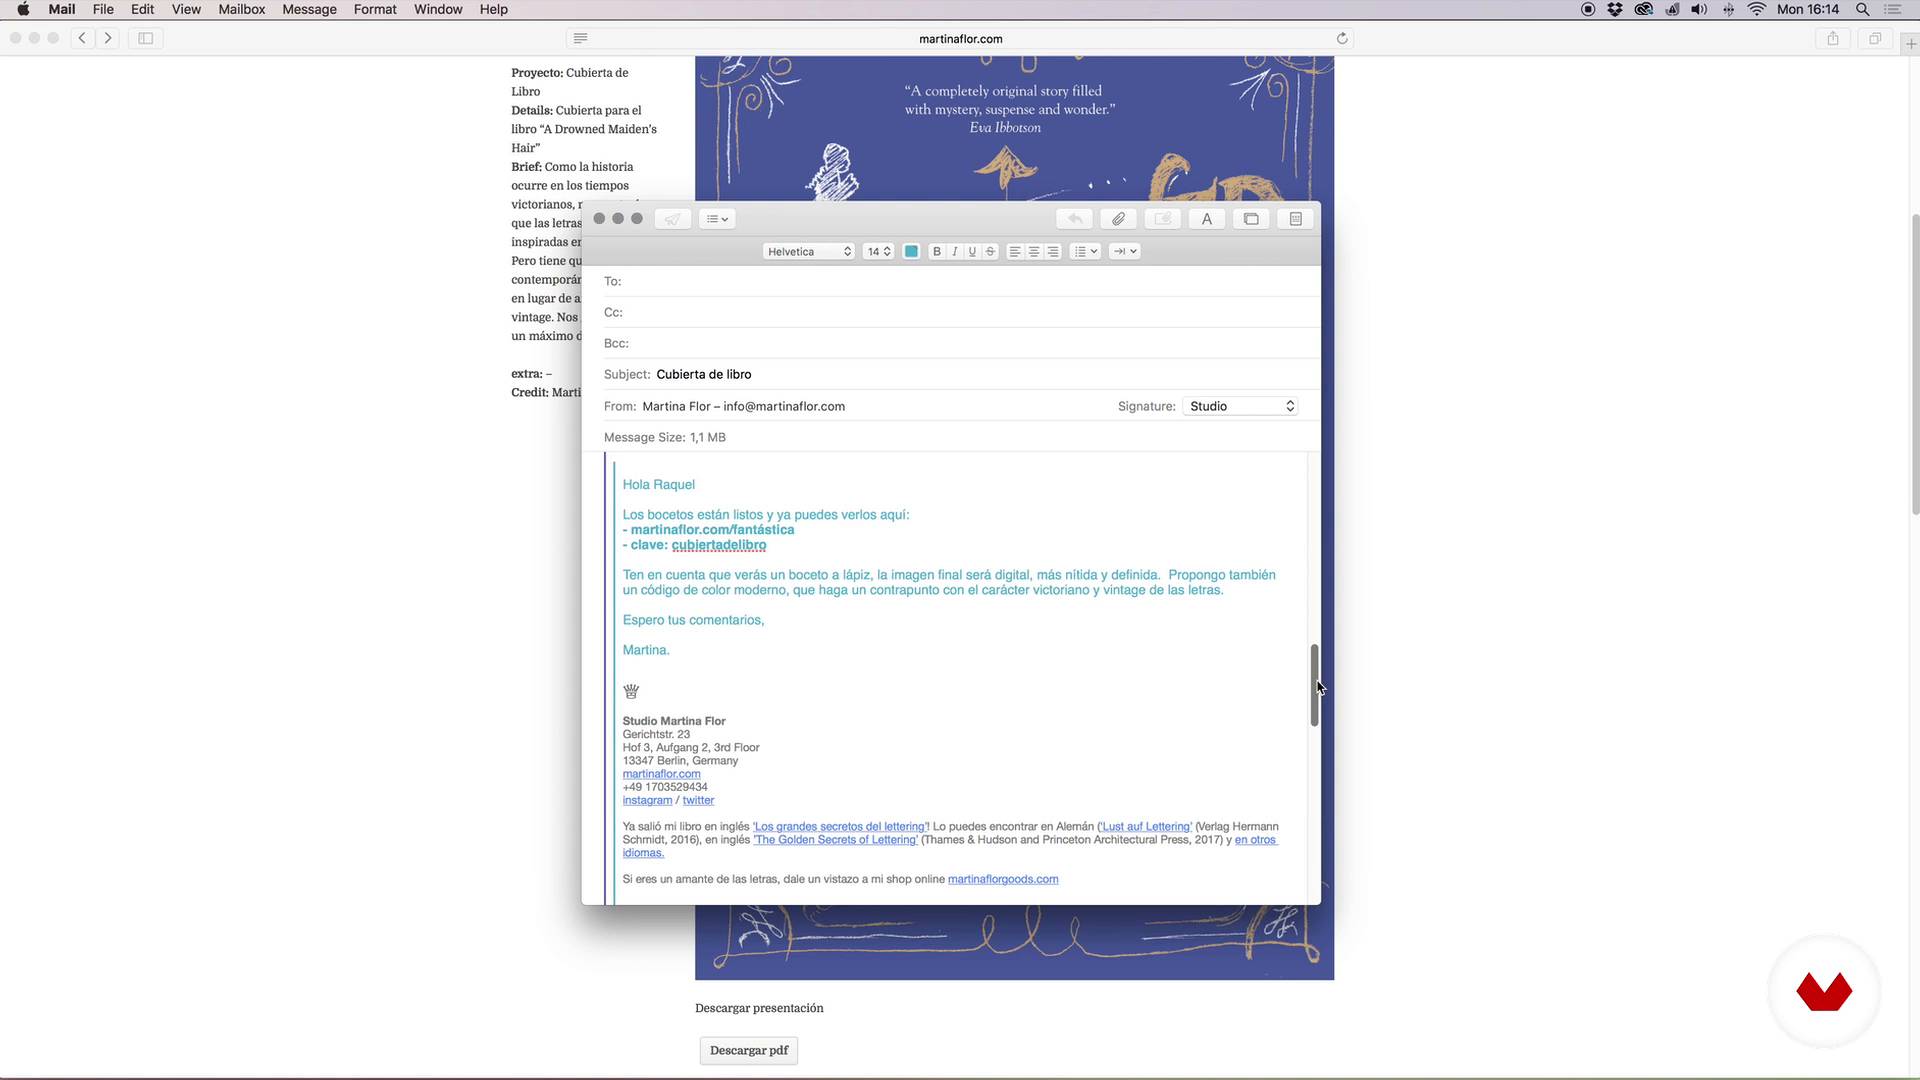Open the 'Lust auf Lettering' link

pos(1146,827)
